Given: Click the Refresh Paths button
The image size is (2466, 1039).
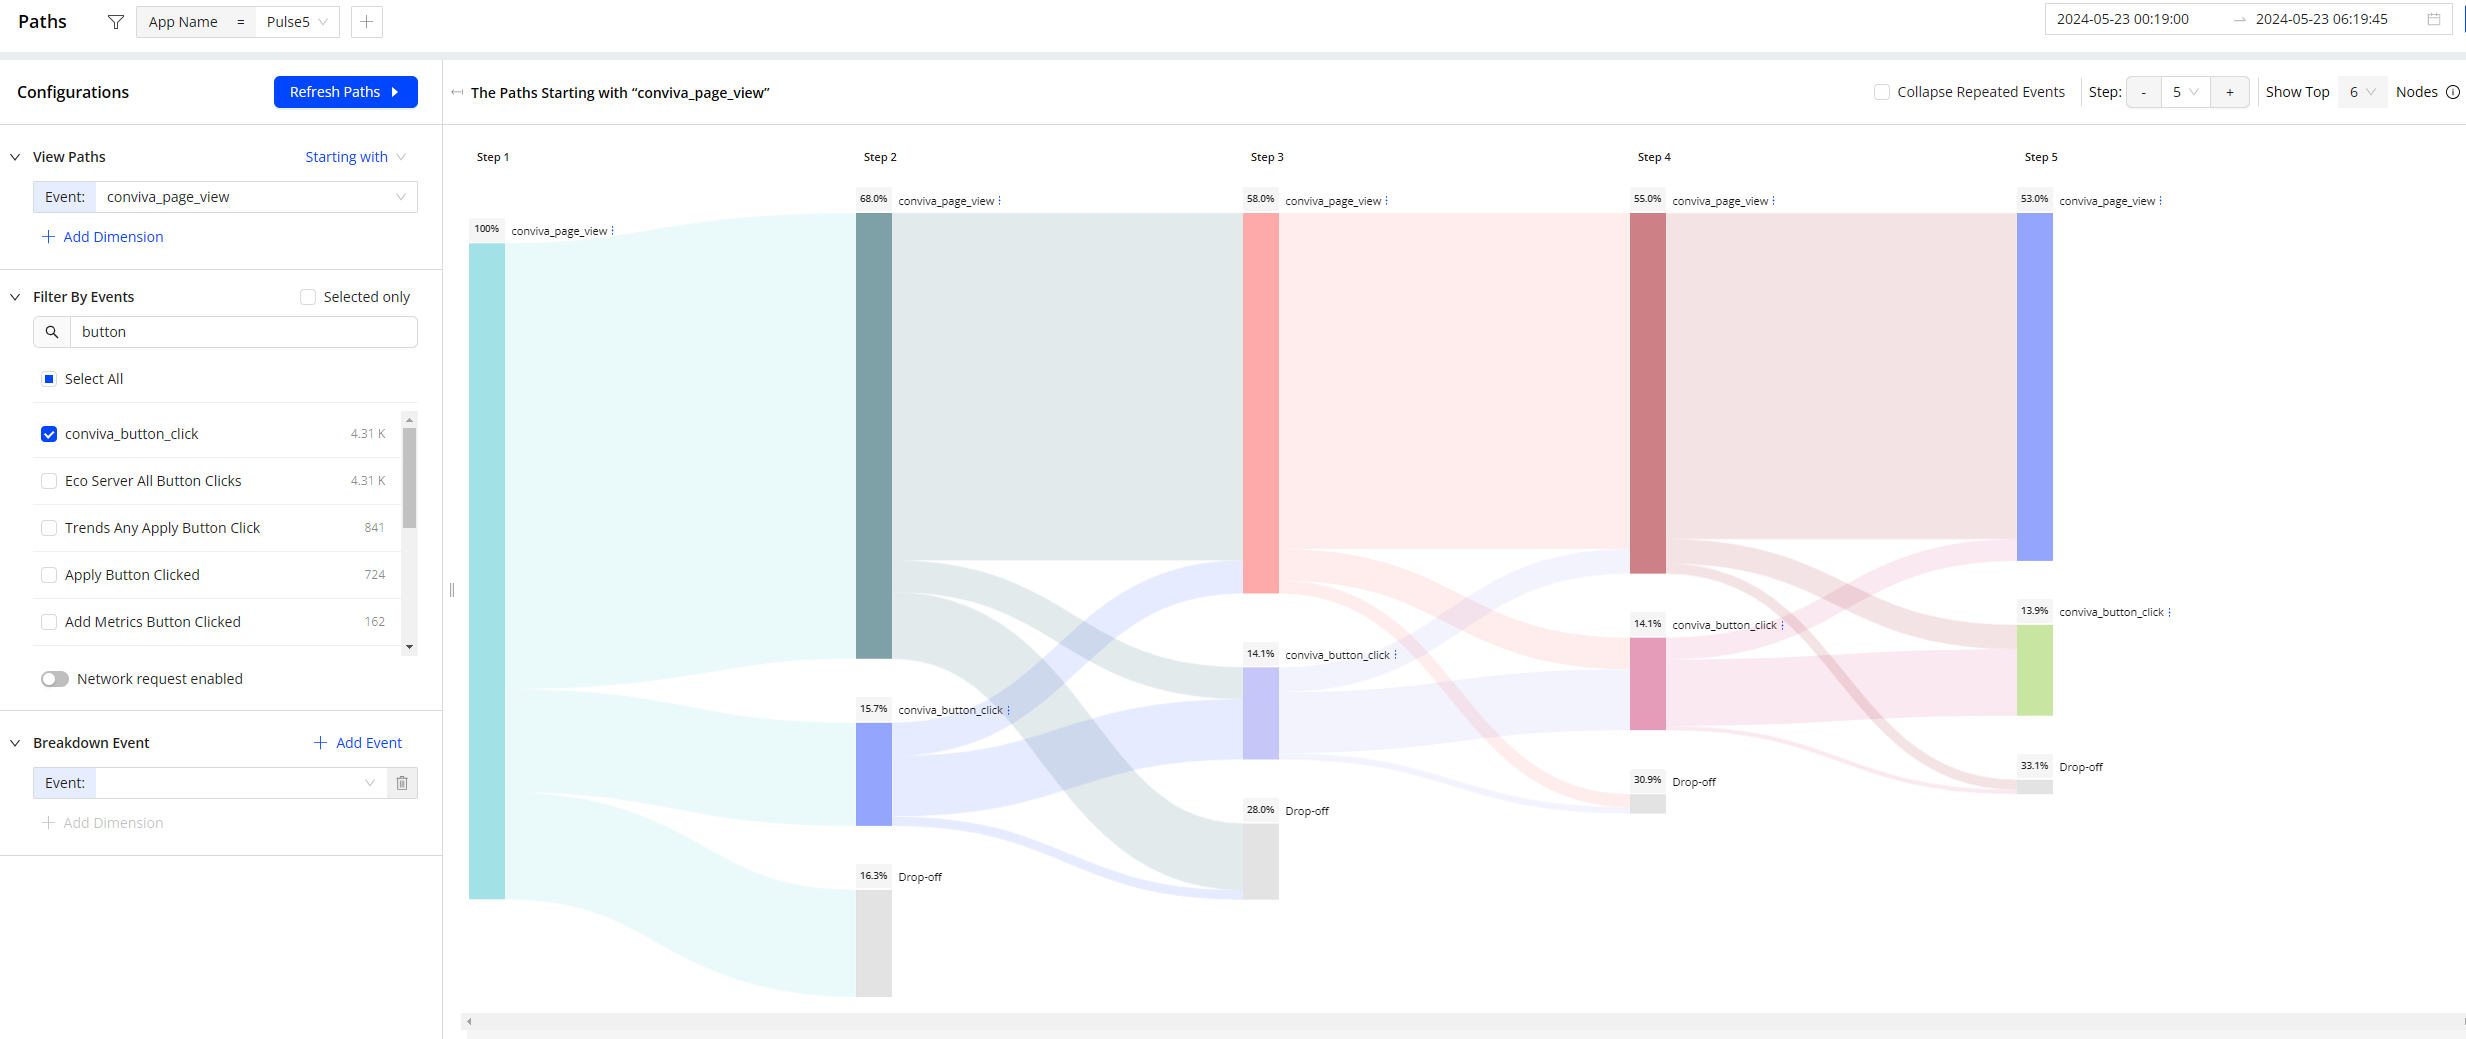Looking at the screenshot, I should [345, 92].
